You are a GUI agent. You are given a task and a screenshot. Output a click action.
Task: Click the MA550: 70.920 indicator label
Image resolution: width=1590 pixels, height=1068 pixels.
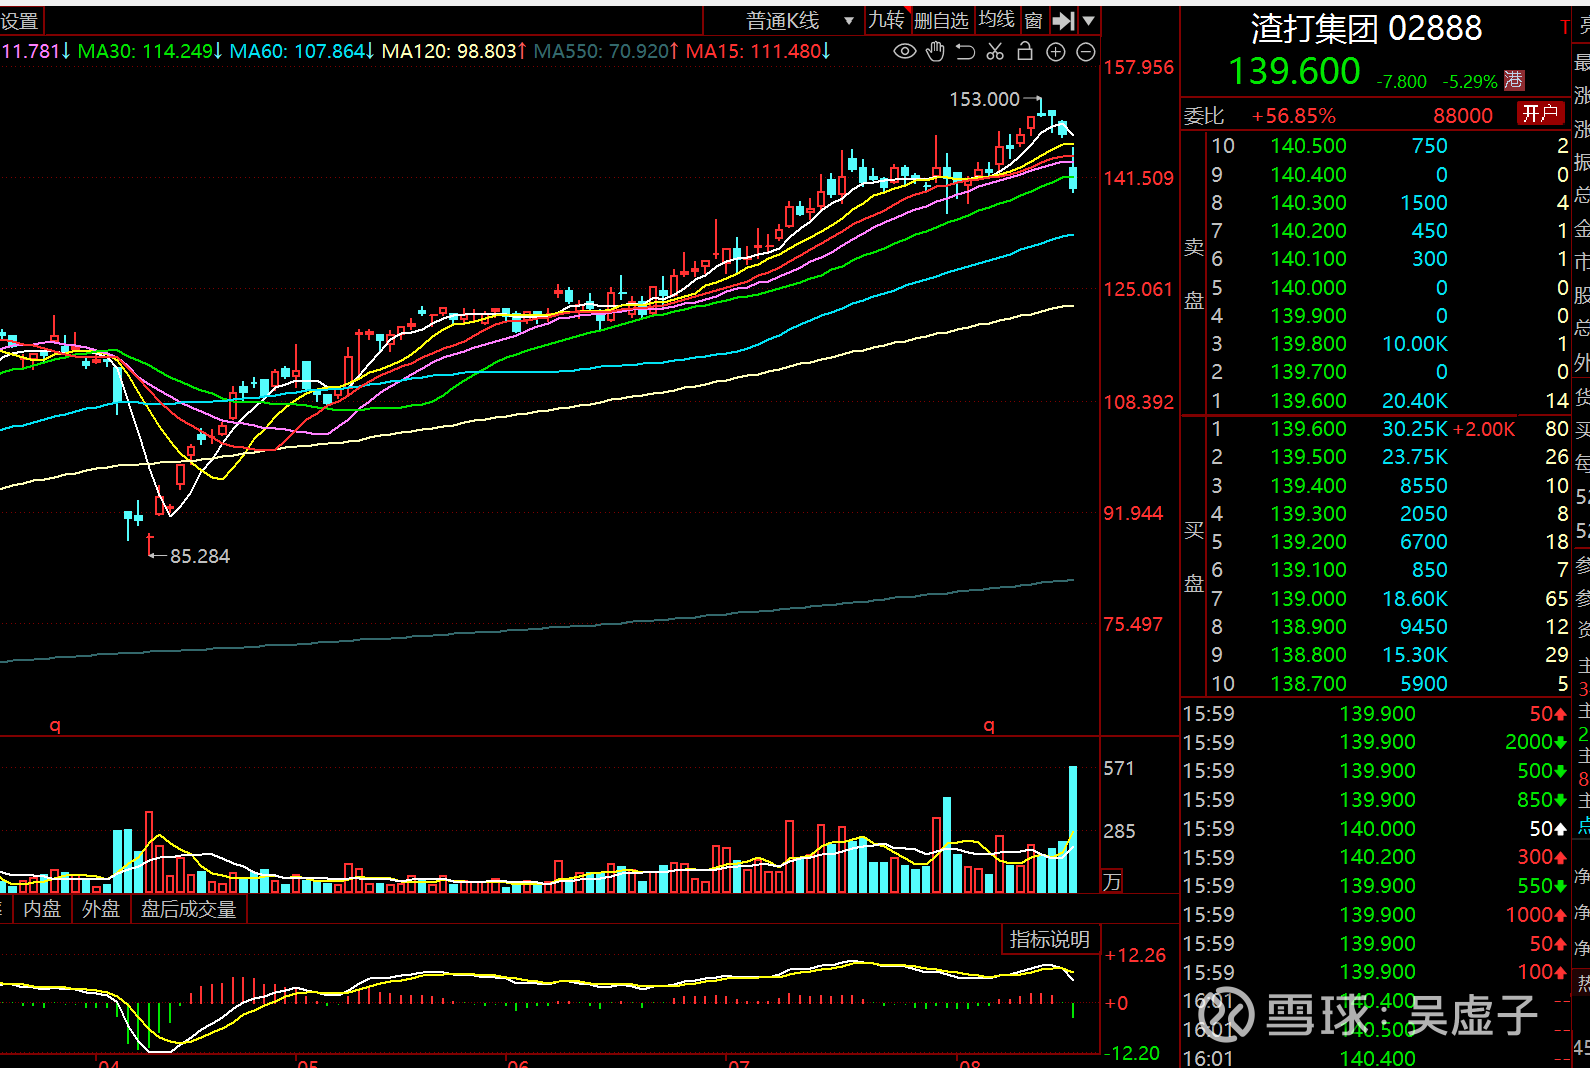coord(606,51)
